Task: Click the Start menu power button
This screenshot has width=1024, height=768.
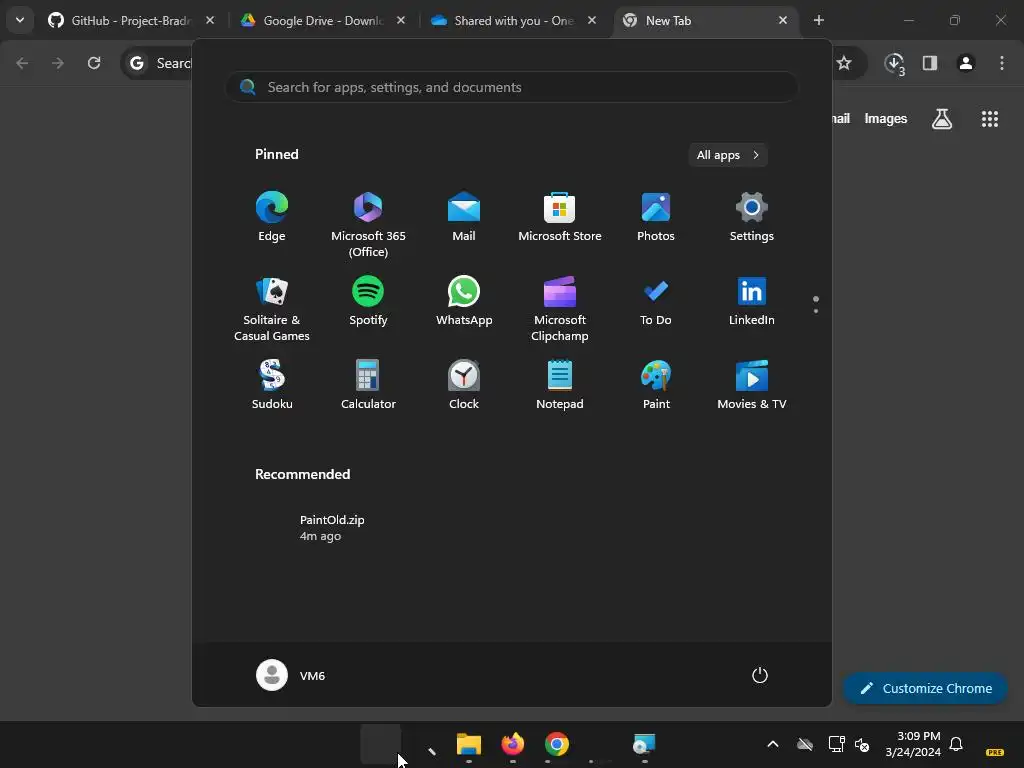Action: click(x=760, y=675)
